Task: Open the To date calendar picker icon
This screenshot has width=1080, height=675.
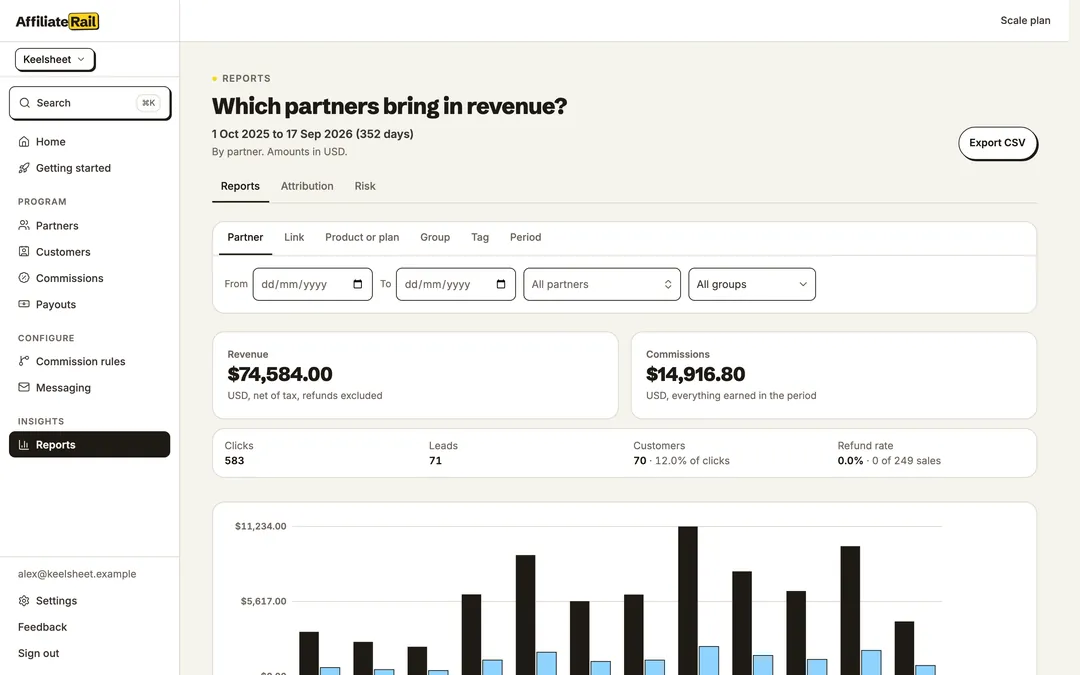Action: click(x=501, y=284)
